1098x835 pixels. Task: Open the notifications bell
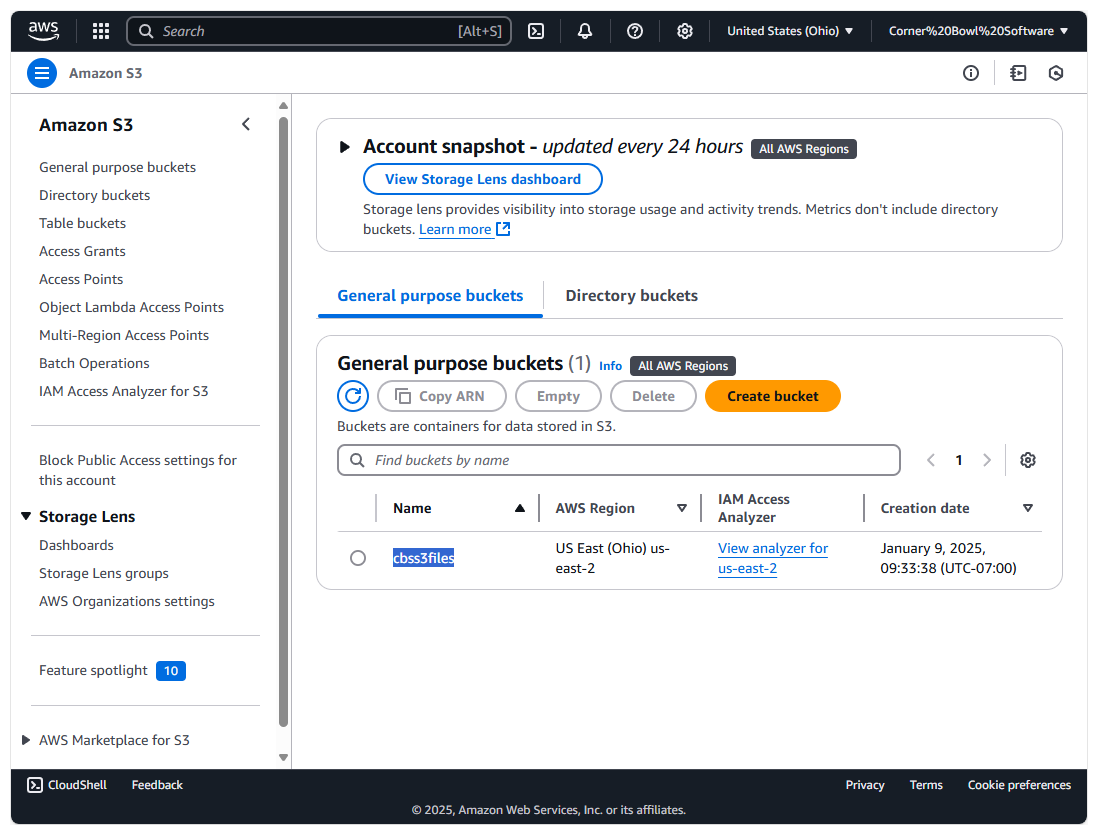(585, 31)
